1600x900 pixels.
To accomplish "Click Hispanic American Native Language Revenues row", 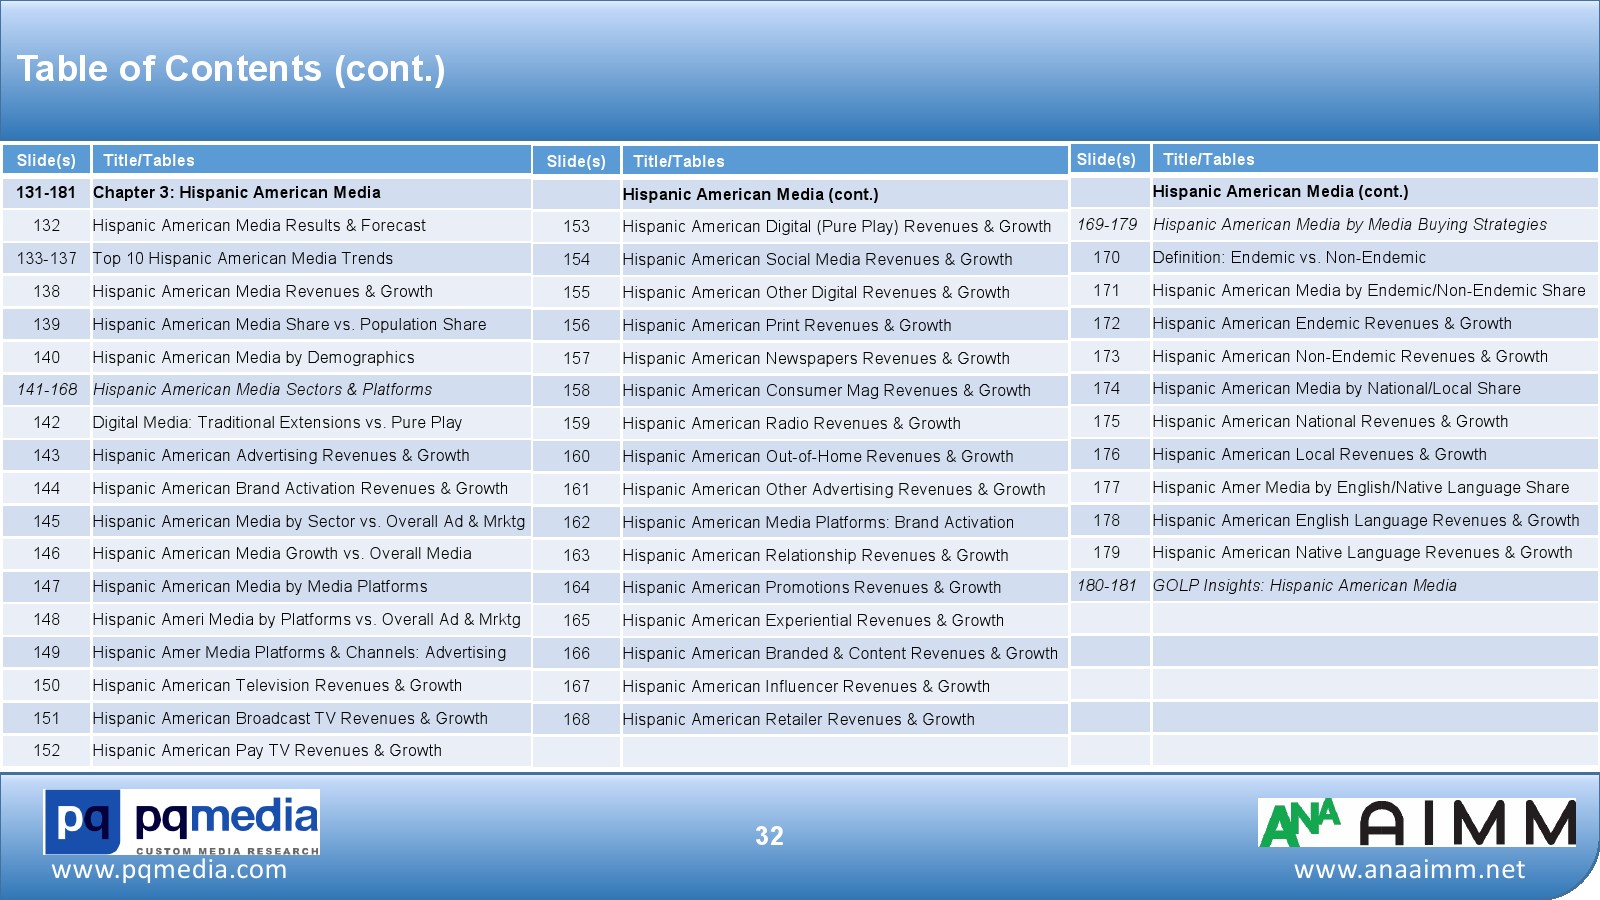I will pos(1362,553).
